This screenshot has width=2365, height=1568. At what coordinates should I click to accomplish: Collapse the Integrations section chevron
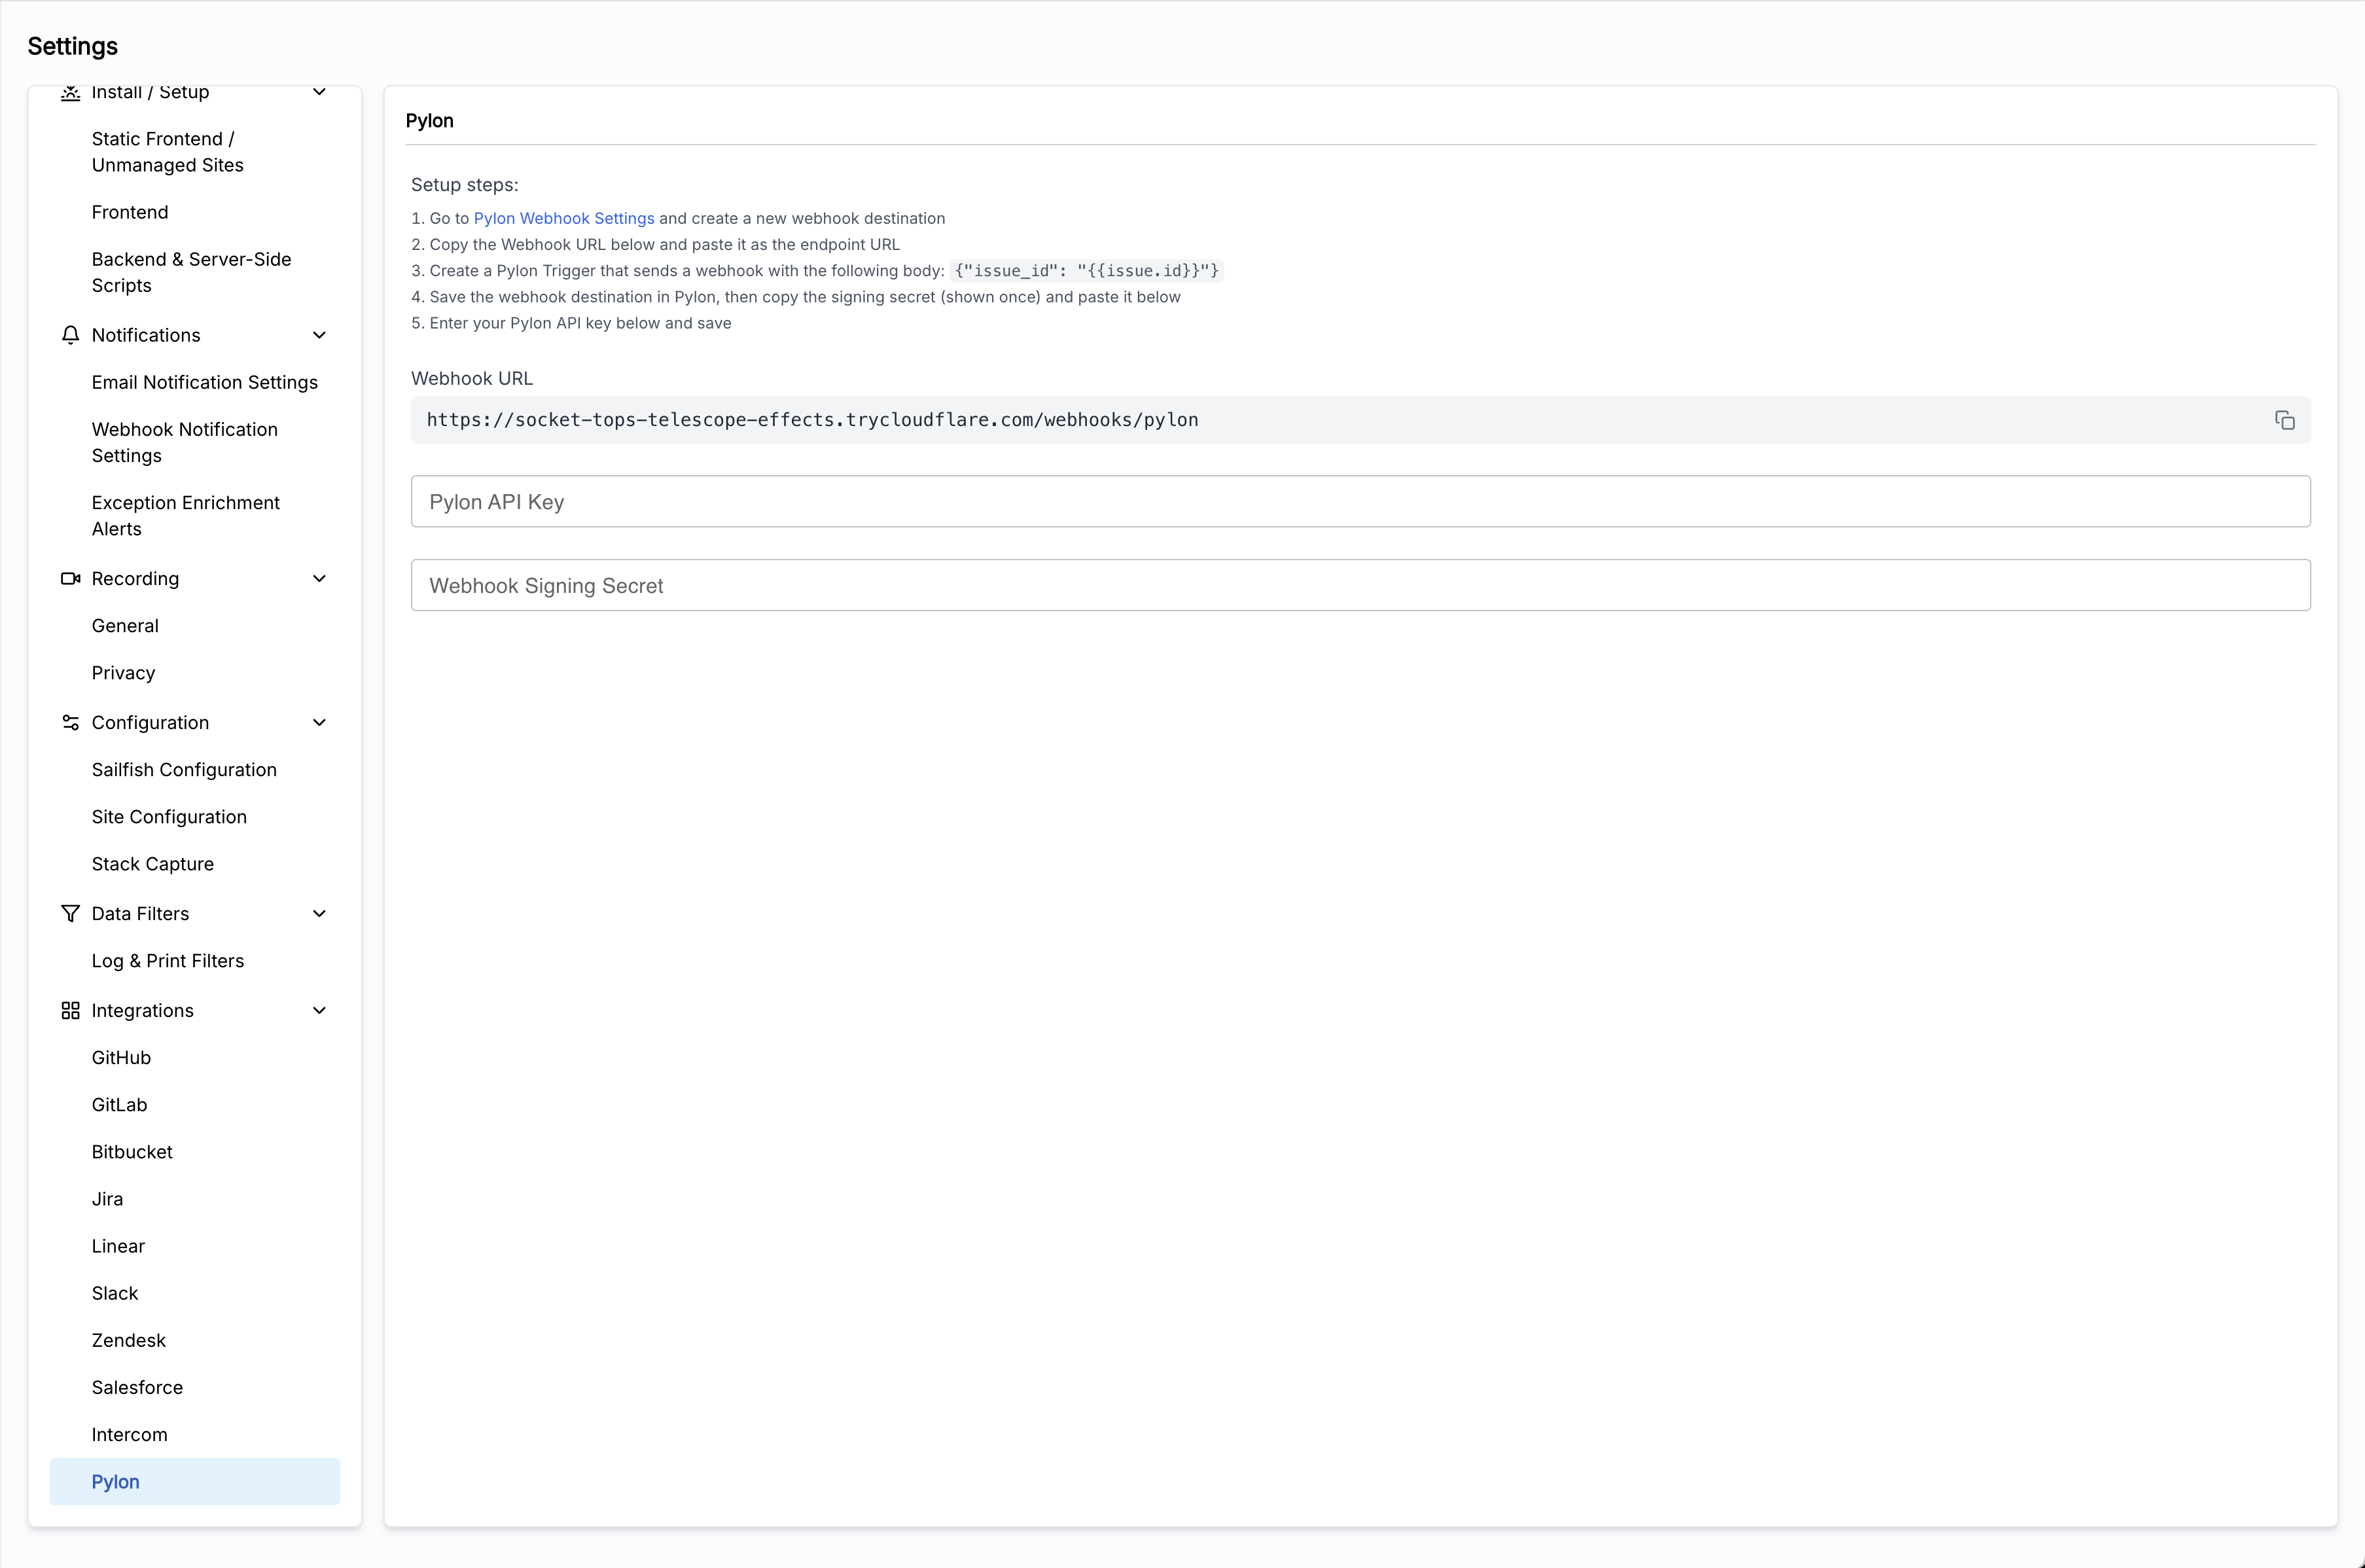pos(319,1010)
